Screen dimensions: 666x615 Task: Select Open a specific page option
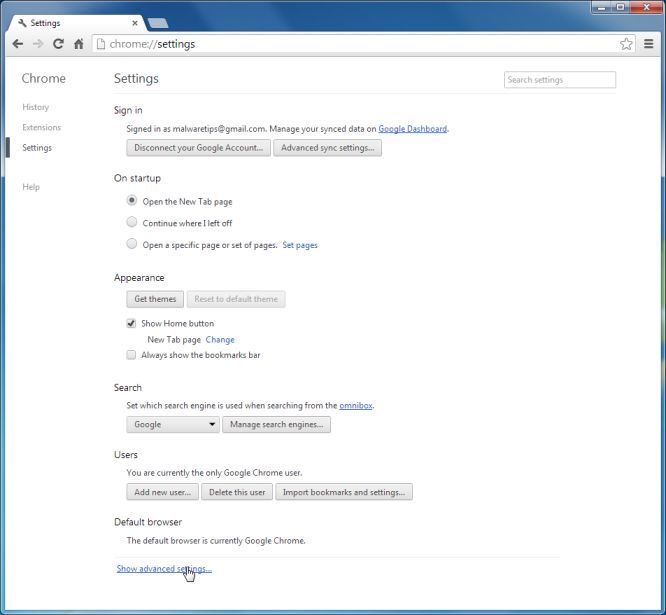pyautogui.click(x=132, y=243)
